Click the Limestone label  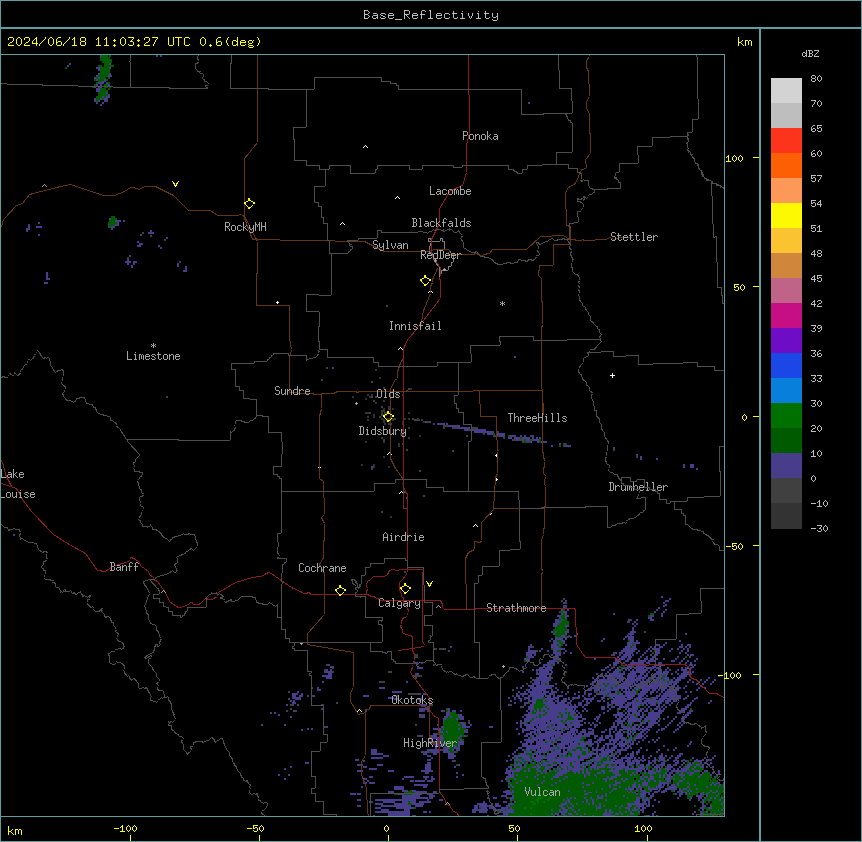pos(153,356)
